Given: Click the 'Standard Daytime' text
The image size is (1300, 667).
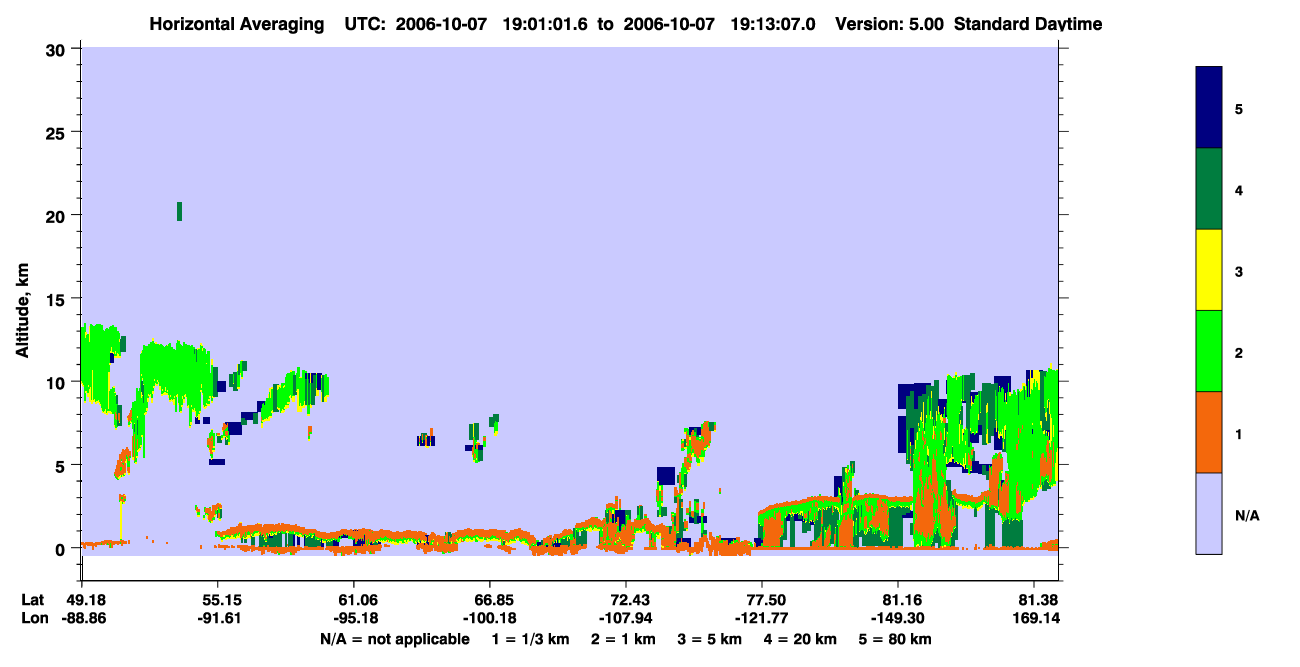Looking at the screenshot, I should point(1028,24).
